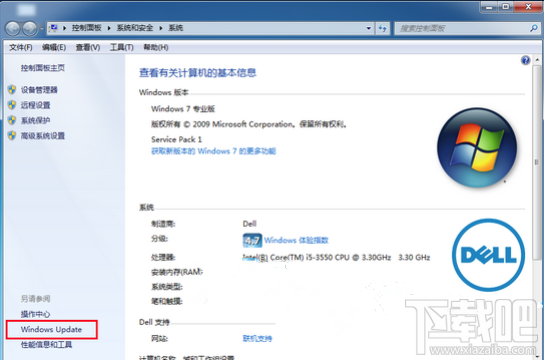Screen dimensions: 545x360
Task: Select 系统 in the address breadcrumb
Action: [176, 28]
